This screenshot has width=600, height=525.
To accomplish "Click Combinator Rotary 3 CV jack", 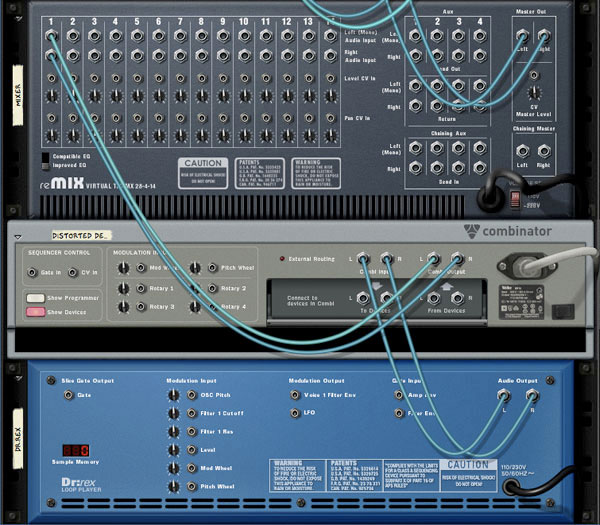I will (x=141, y=307).
